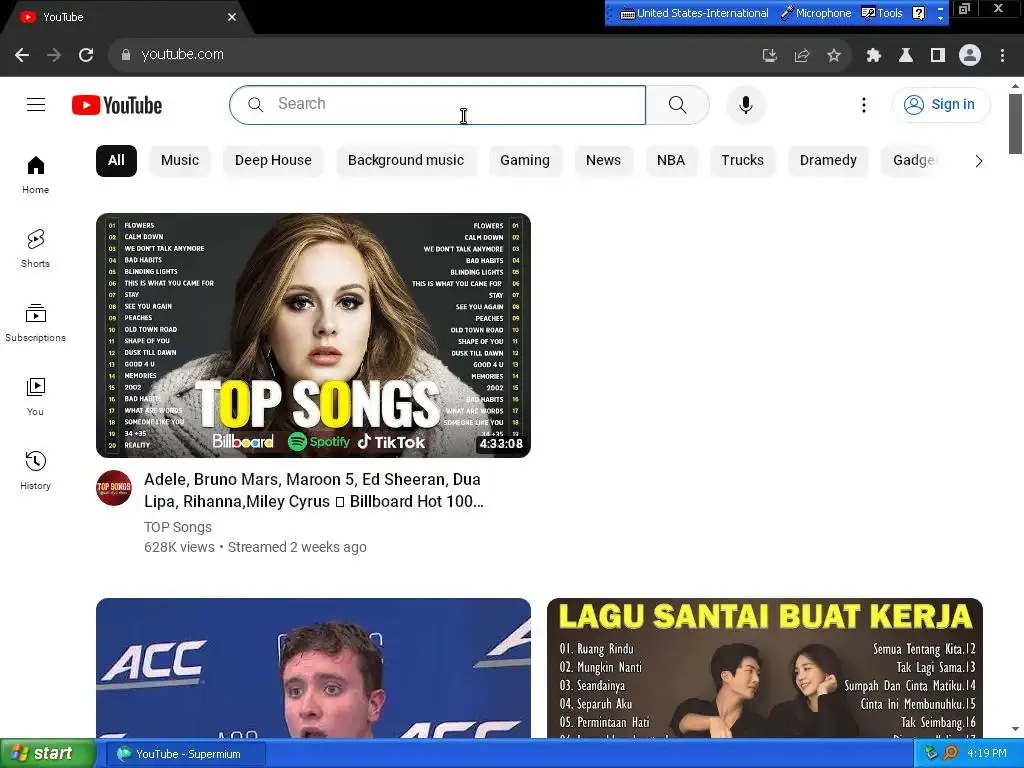Click the YouTube logo

pyautogui.click(x=117, y=105)
